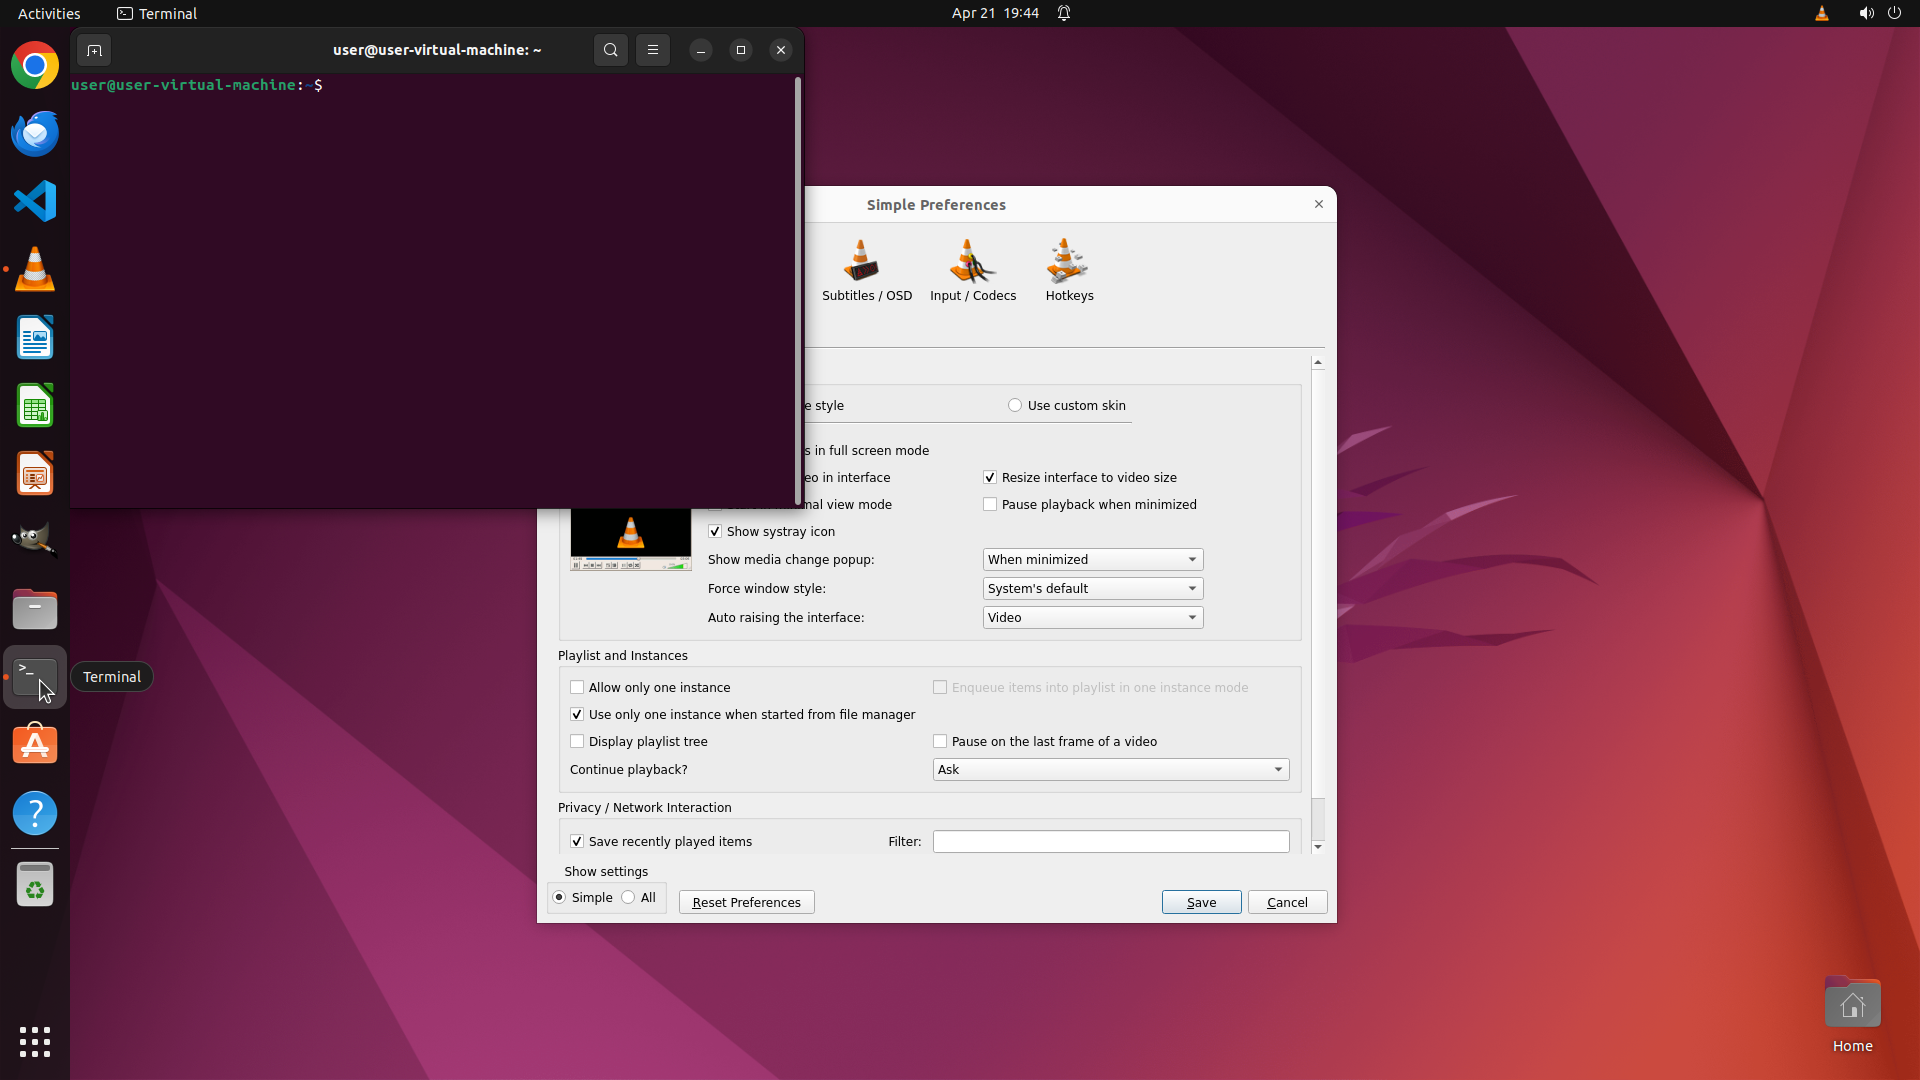Open the VLC system tray icon
Image resolution: width=1920 pixels, height=1080 pixels.
[x=1821, y=13]
